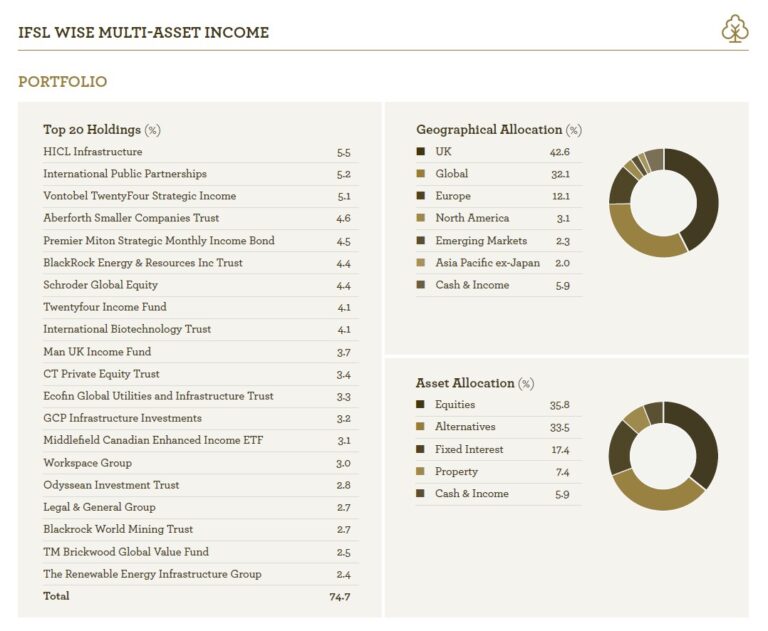
Task: Select the Global legend color square
Action: 421,174
